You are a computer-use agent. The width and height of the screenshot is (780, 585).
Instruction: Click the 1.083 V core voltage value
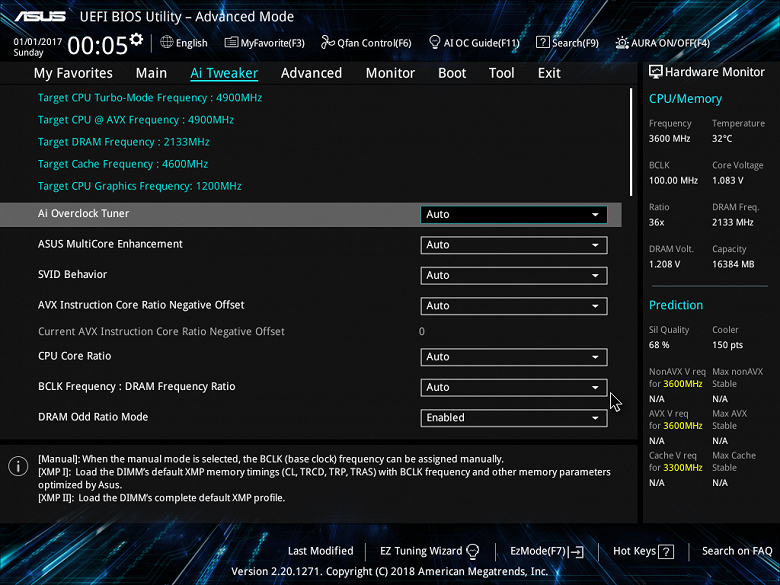[727, 181]
